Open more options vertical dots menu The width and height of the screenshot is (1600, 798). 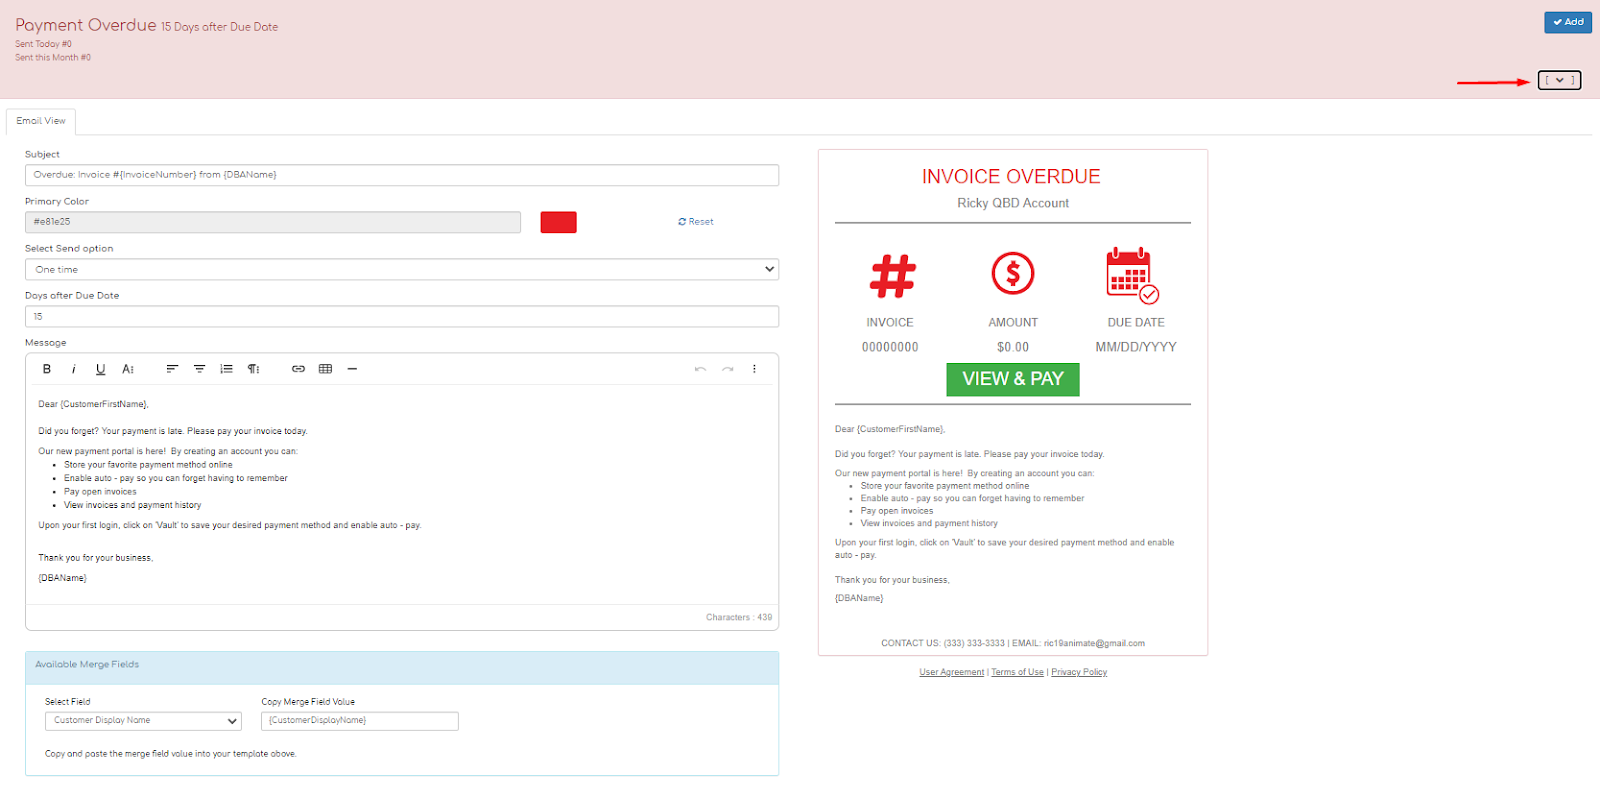point(754,369)
